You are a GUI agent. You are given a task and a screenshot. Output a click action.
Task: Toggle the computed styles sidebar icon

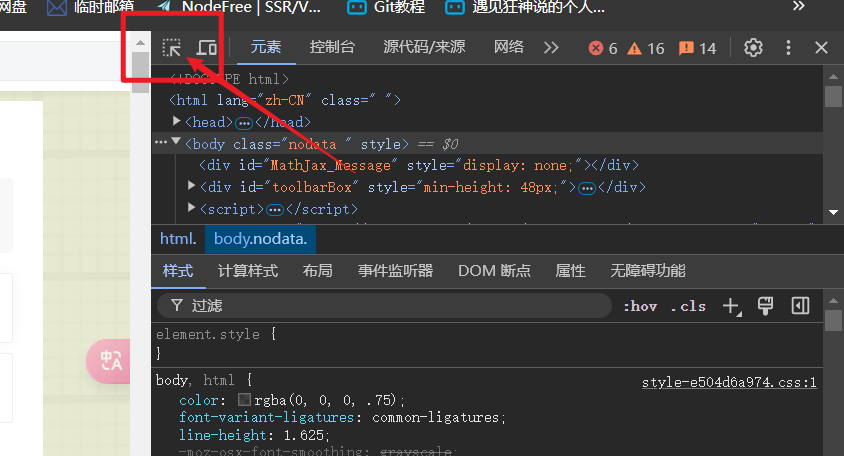tap(800, 306)
